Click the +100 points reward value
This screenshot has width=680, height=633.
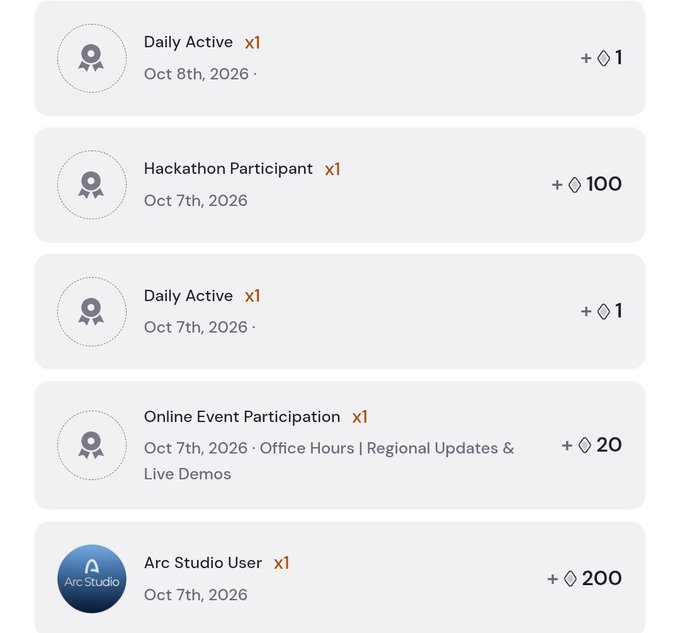click(587, 185)
